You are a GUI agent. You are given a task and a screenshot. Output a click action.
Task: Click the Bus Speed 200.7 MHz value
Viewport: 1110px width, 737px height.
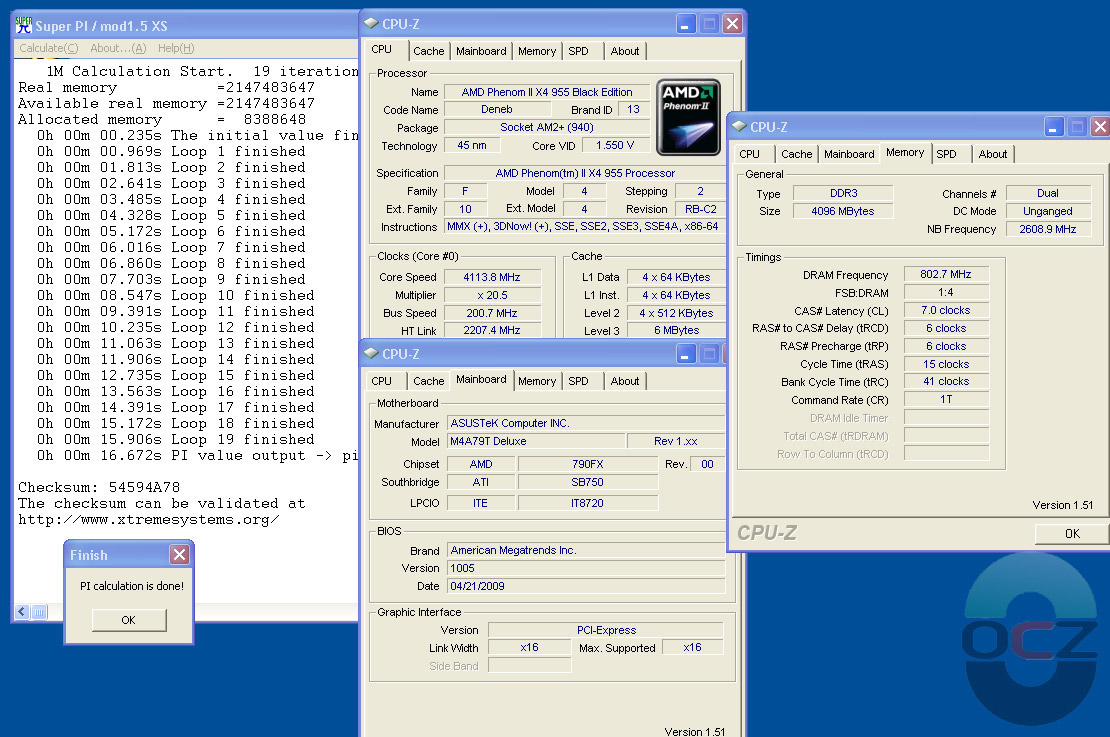tap(491, 313)
